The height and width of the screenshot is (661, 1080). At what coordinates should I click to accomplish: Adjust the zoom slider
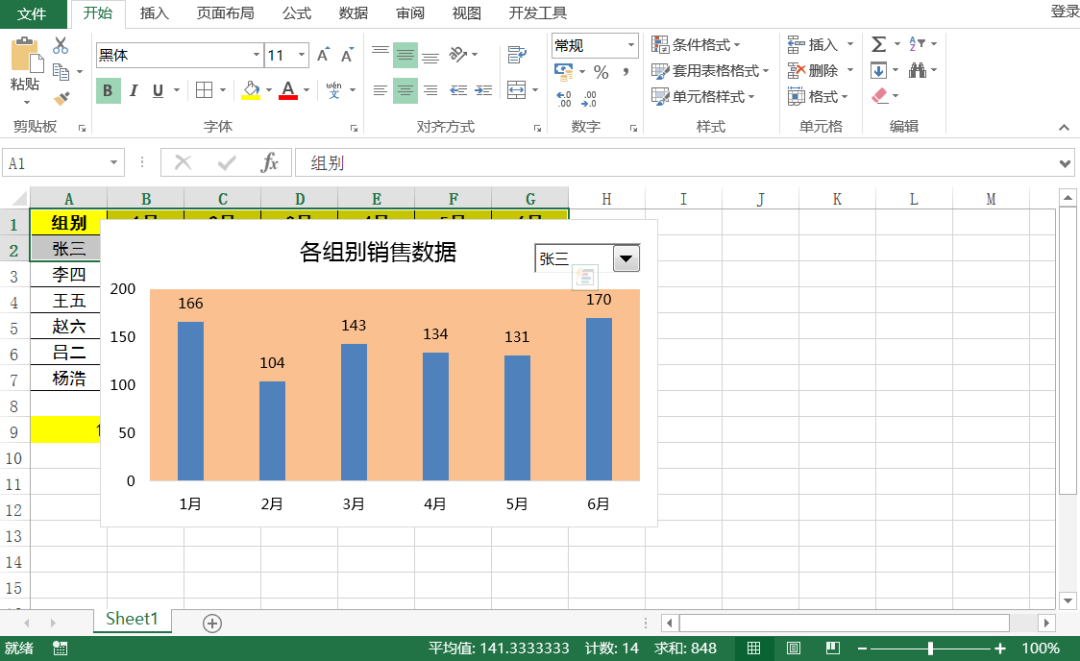click(931, 648)
